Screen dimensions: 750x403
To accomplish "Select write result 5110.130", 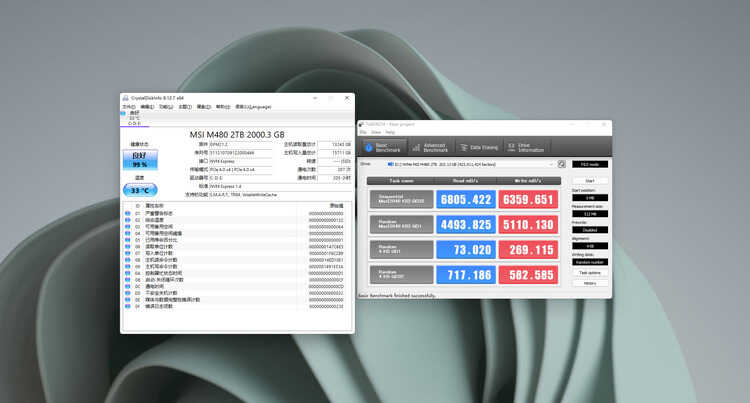I will pos(528,225).
